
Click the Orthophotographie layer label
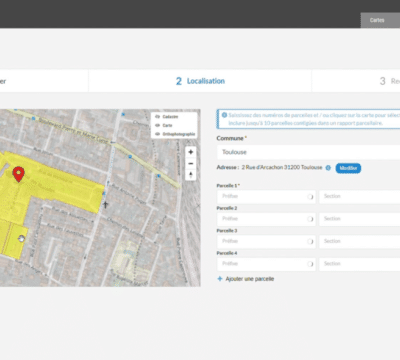(179, 134)
